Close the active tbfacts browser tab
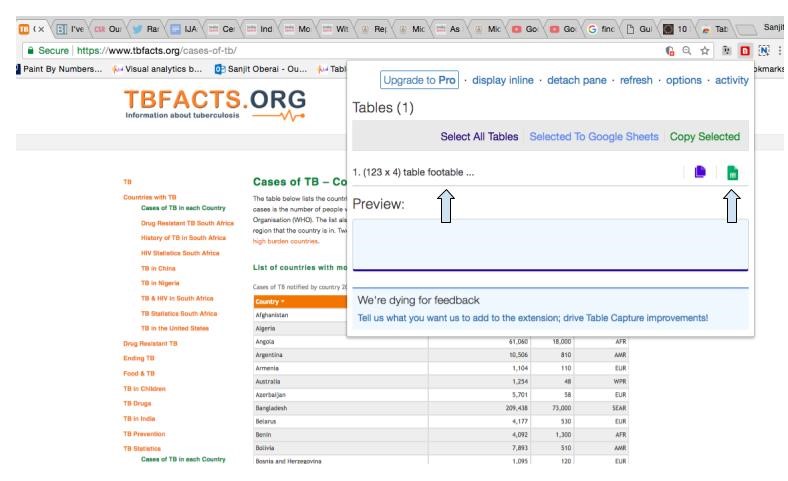 (x=41, y=29)
